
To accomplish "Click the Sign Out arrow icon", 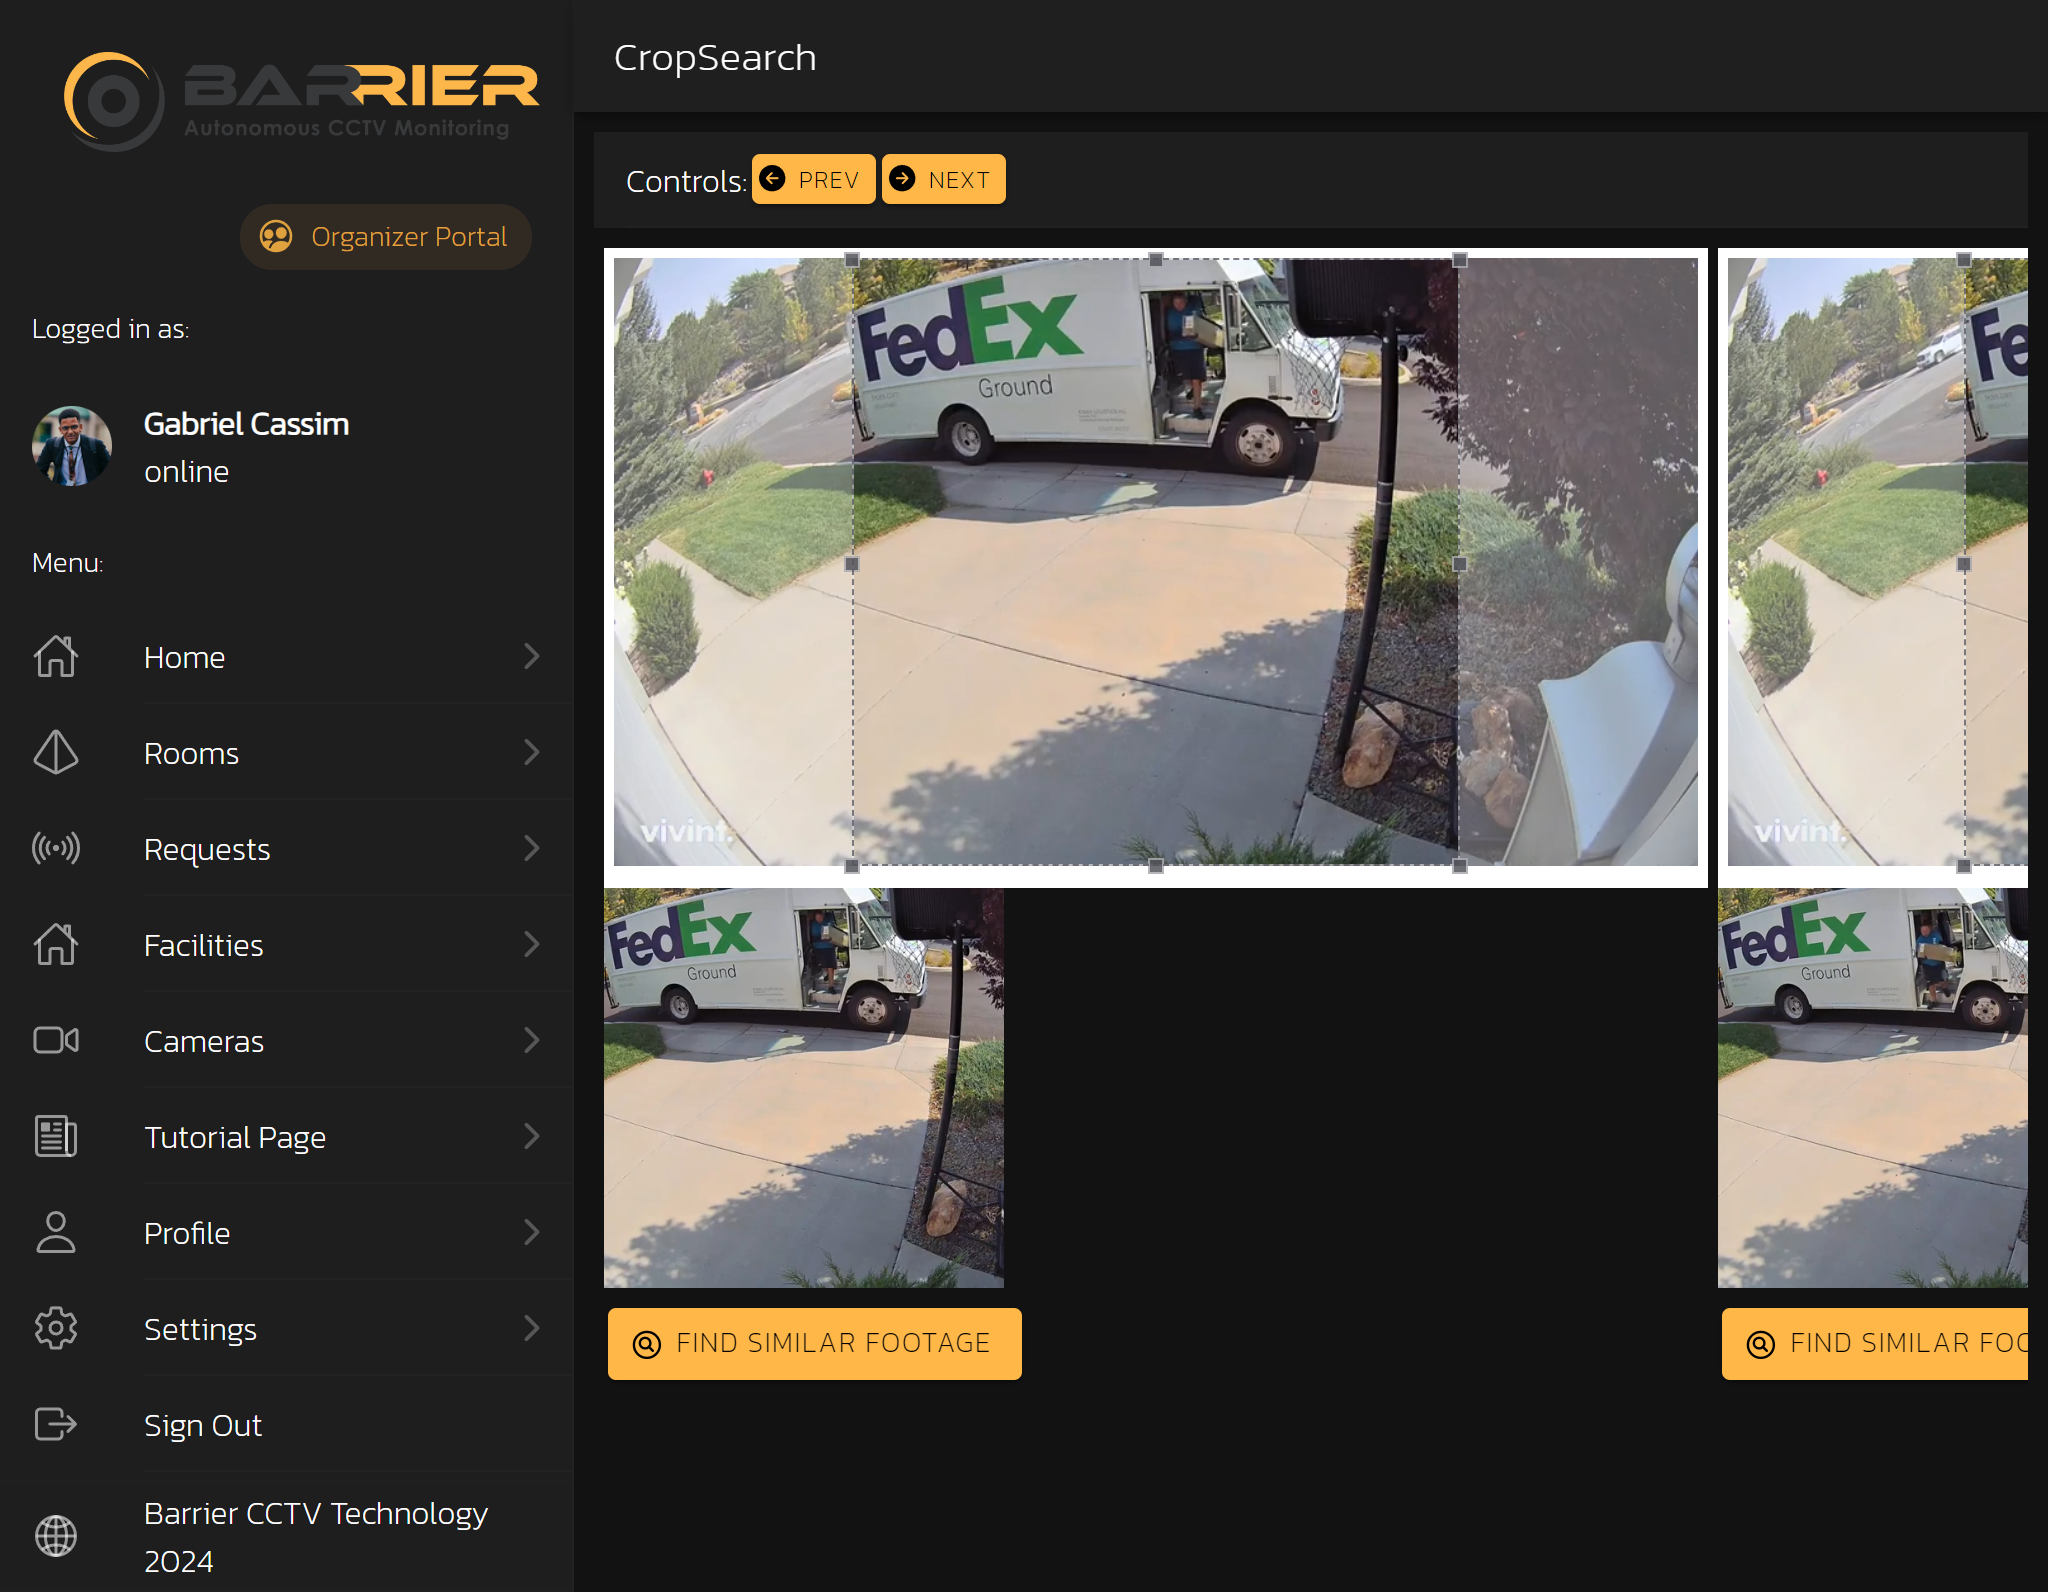I will pyautogui.click(x=56, y=1424).
